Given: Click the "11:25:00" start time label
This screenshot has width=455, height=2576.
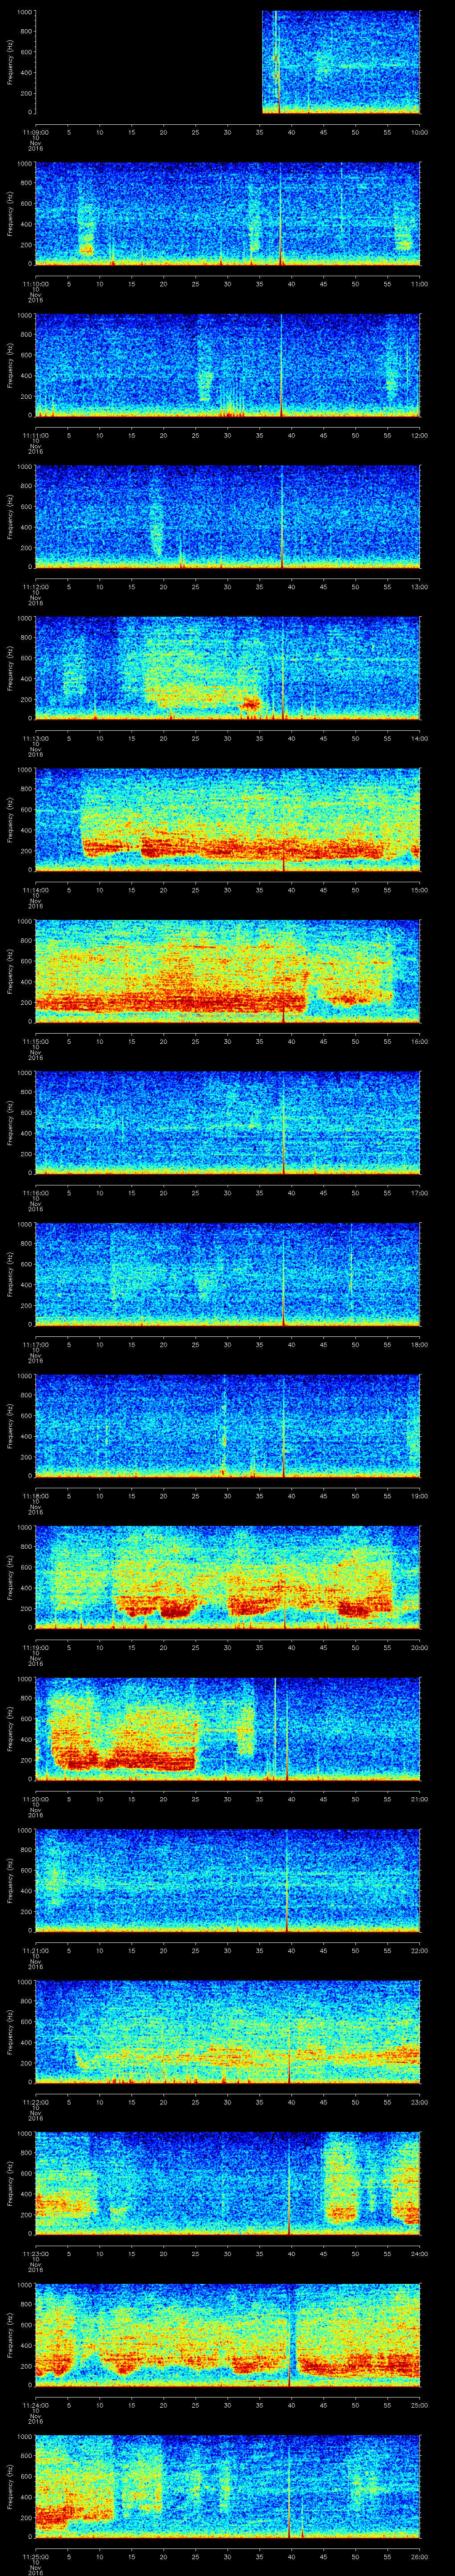Looking at the screenshot, I should (x=36, y=2556).
